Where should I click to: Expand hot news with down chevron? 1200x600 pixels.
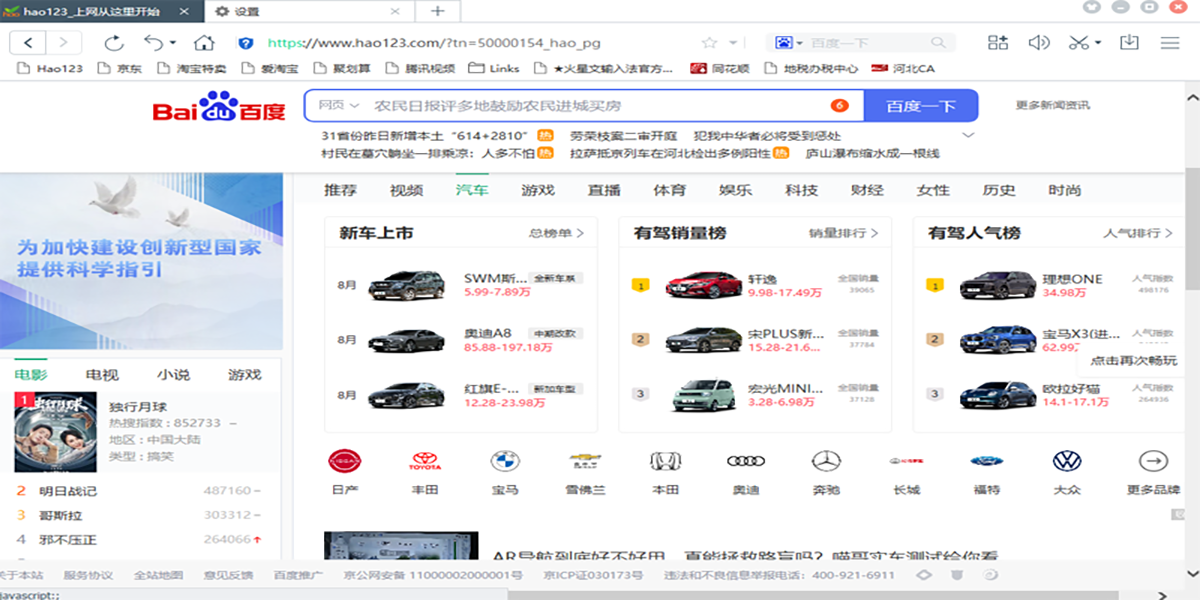(x=967, y=135)
